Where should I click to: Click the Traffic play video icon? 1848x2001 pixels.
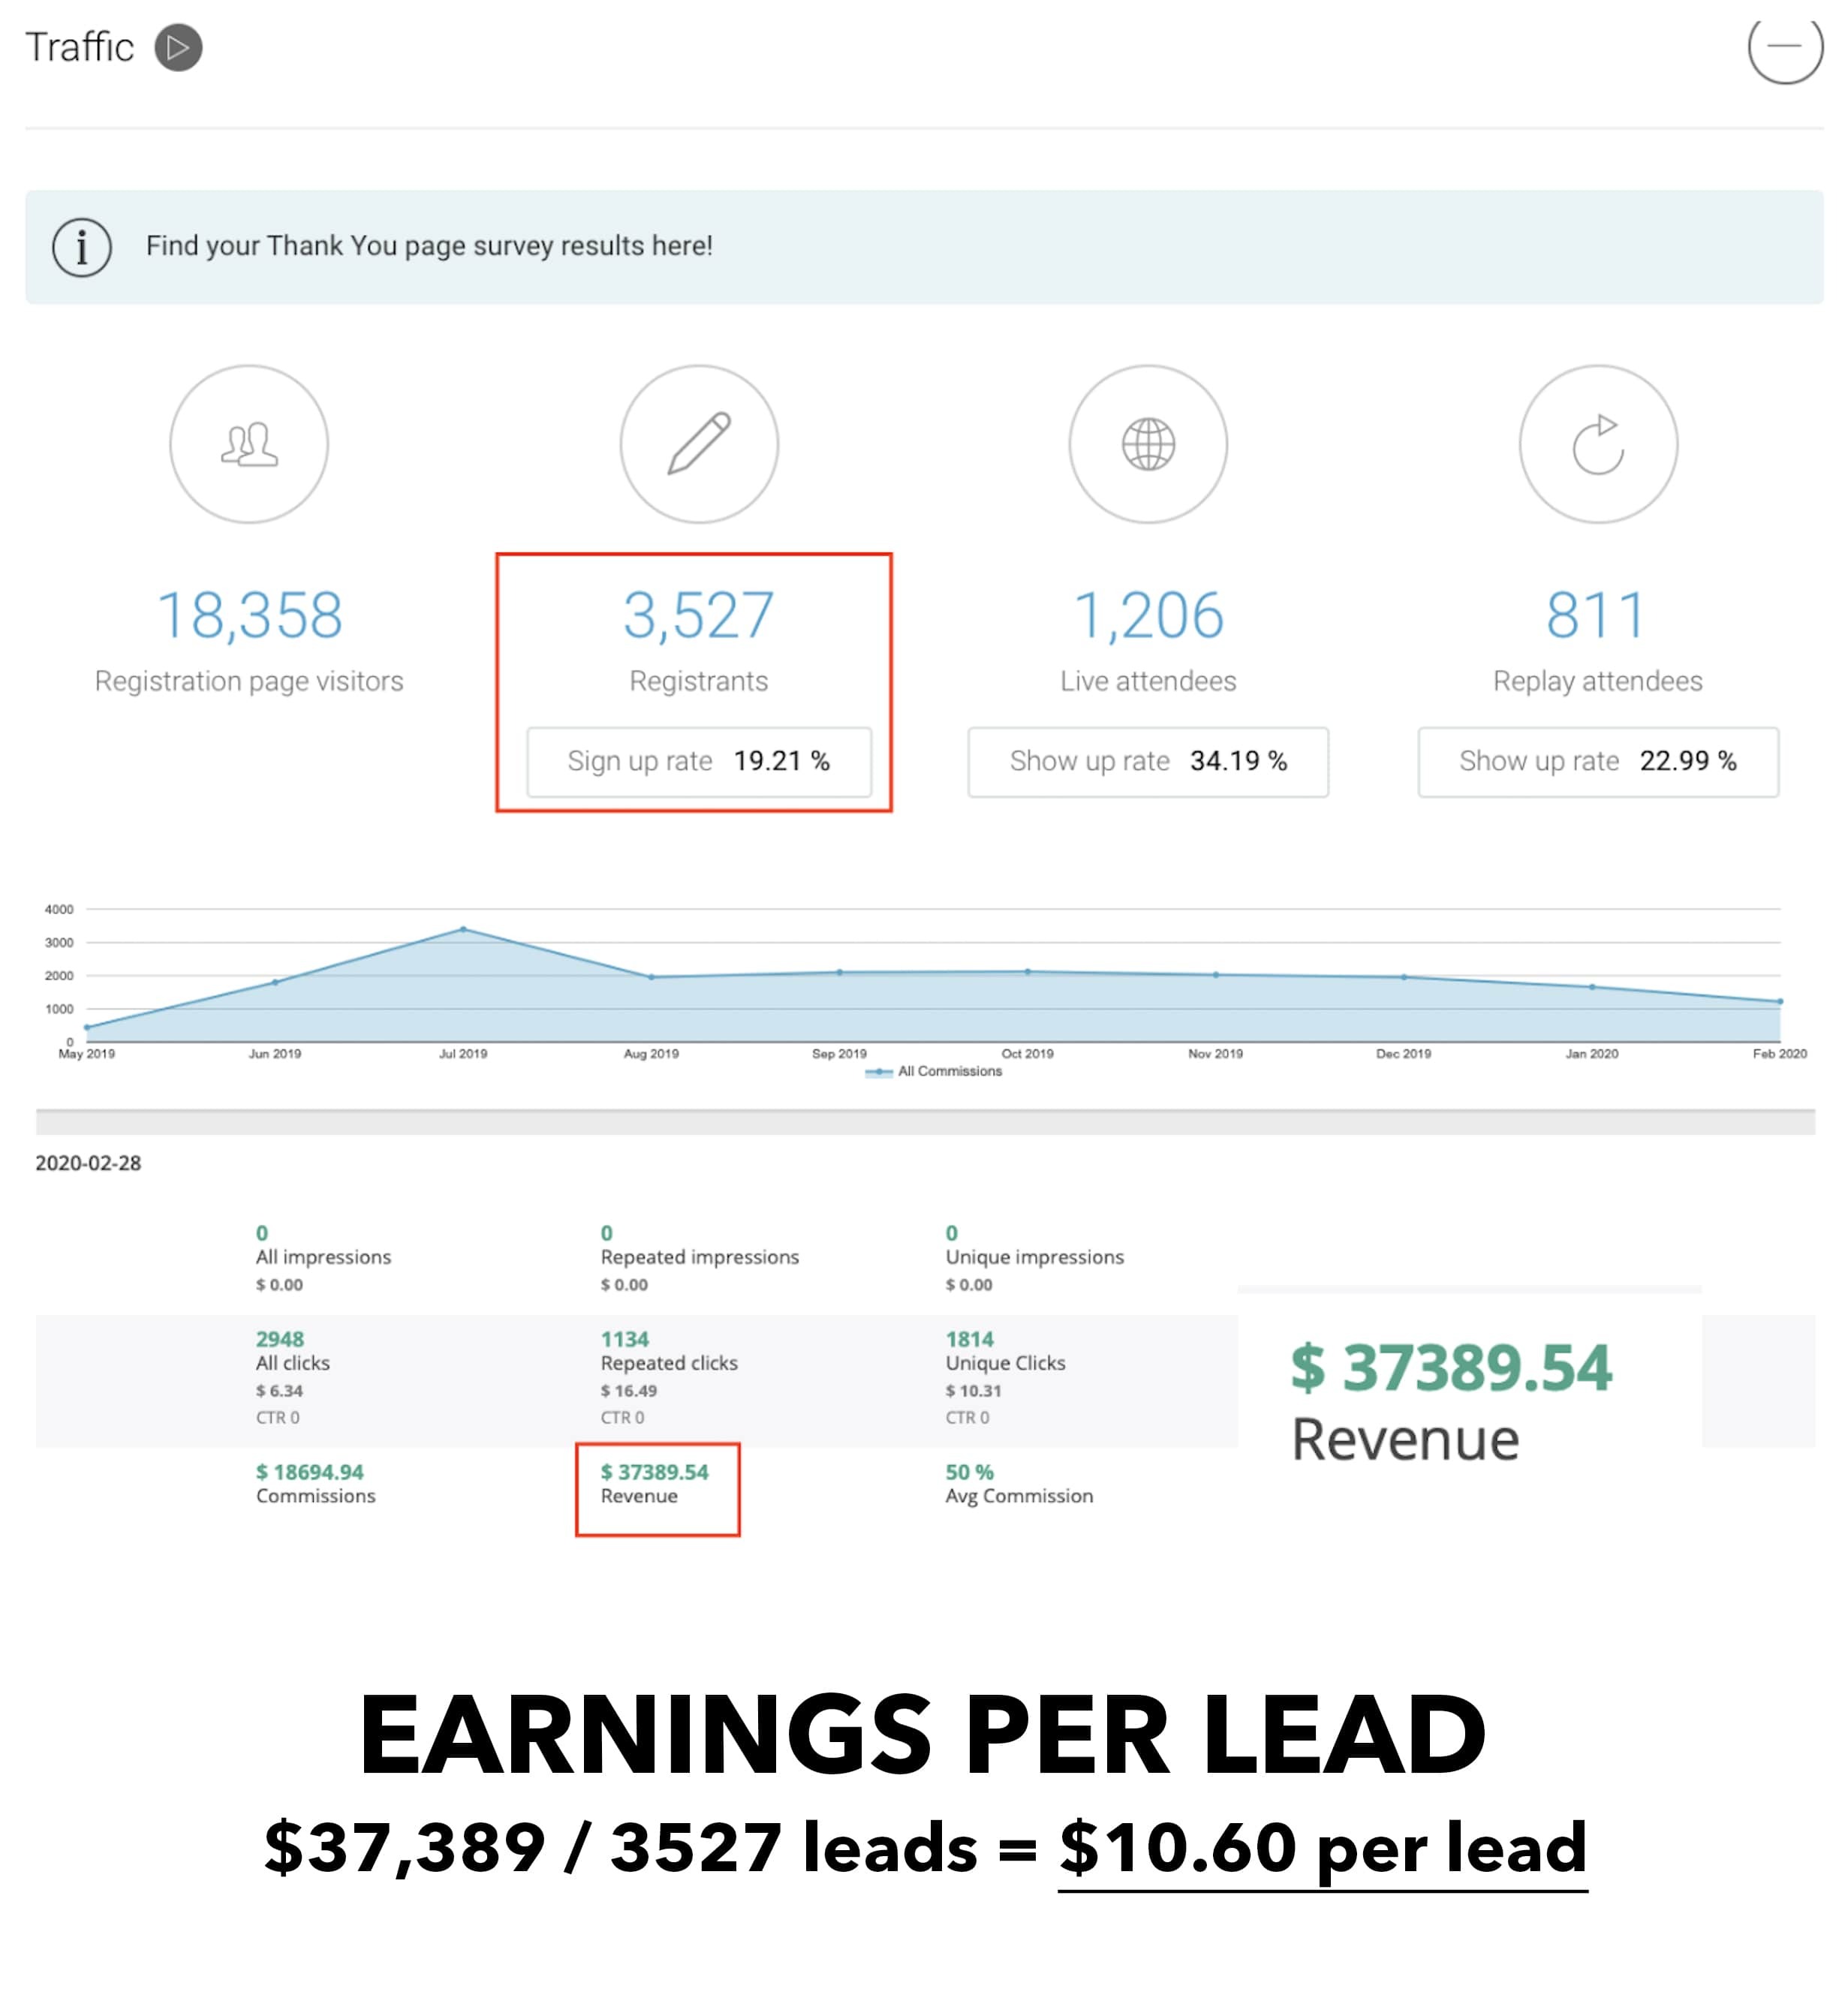tap(178, 48)
